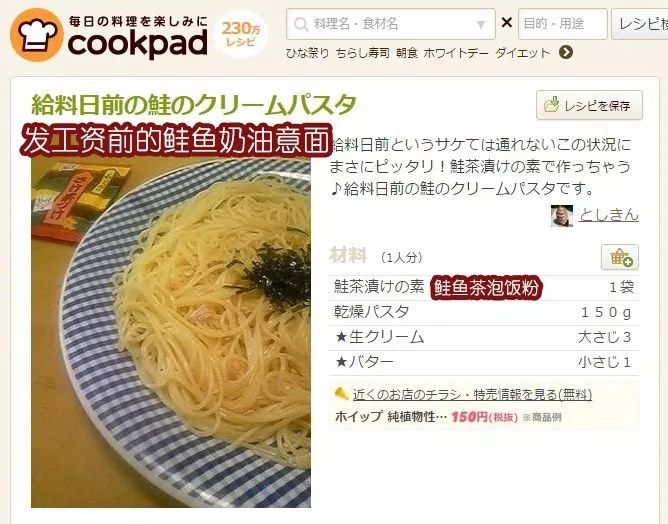
Task: Open the ホワイトデー keyword link
Action: pyautogui.click(x=456, y=53)
